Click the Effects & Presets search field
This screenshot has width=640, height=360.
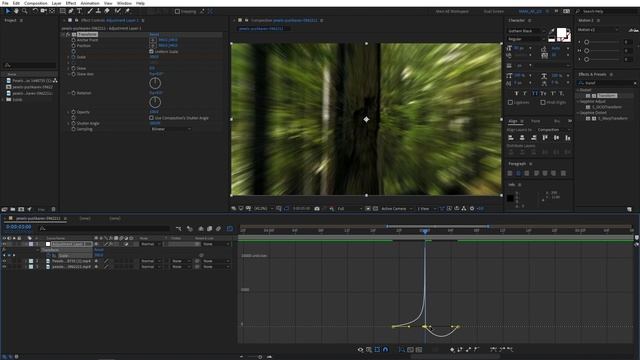607,83
